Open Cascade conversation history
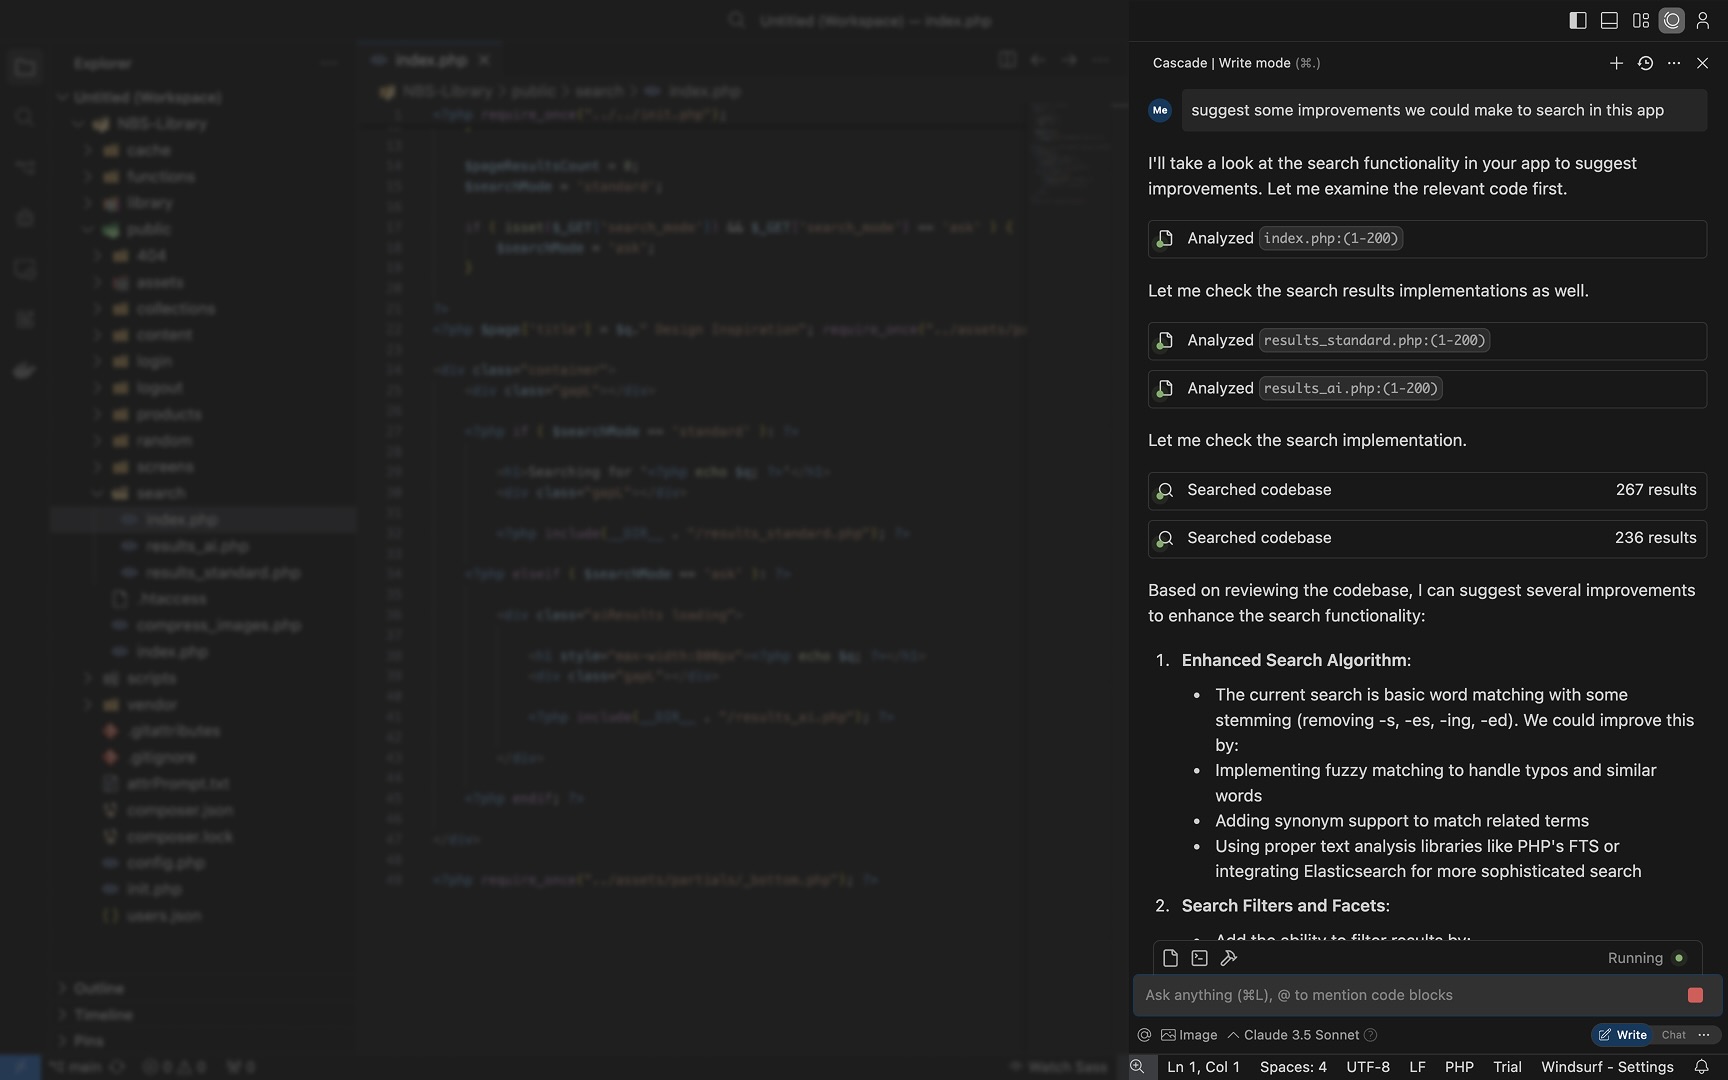 pos(1645,63)
